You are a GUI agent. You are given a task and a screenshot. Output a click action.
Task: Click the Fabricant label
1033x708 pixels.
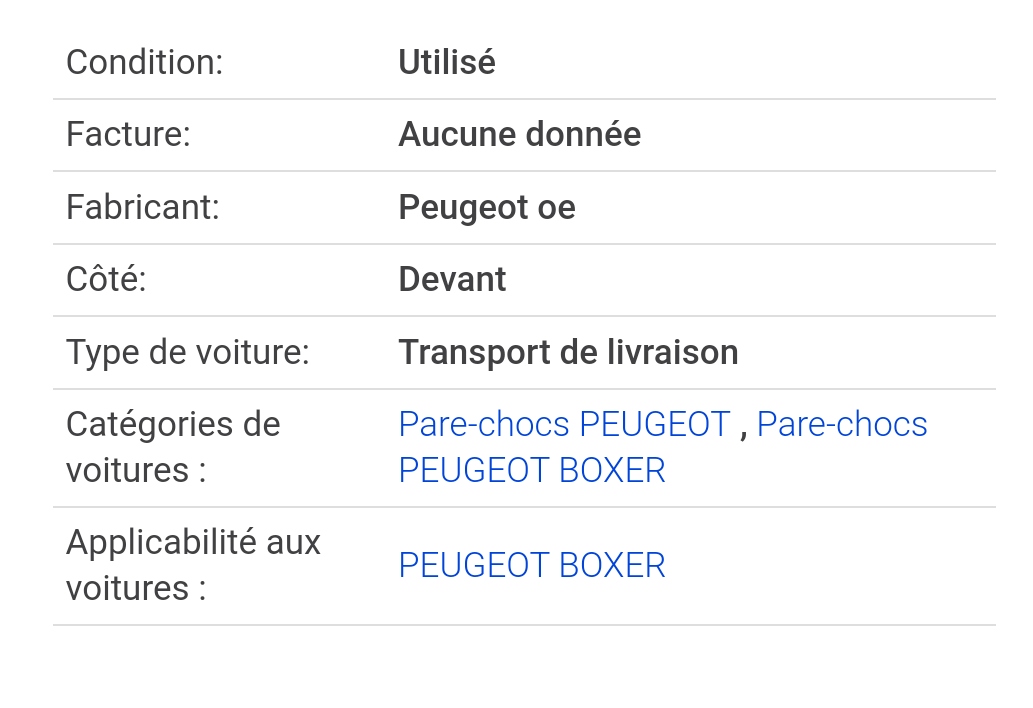click(x=142, y=207)
